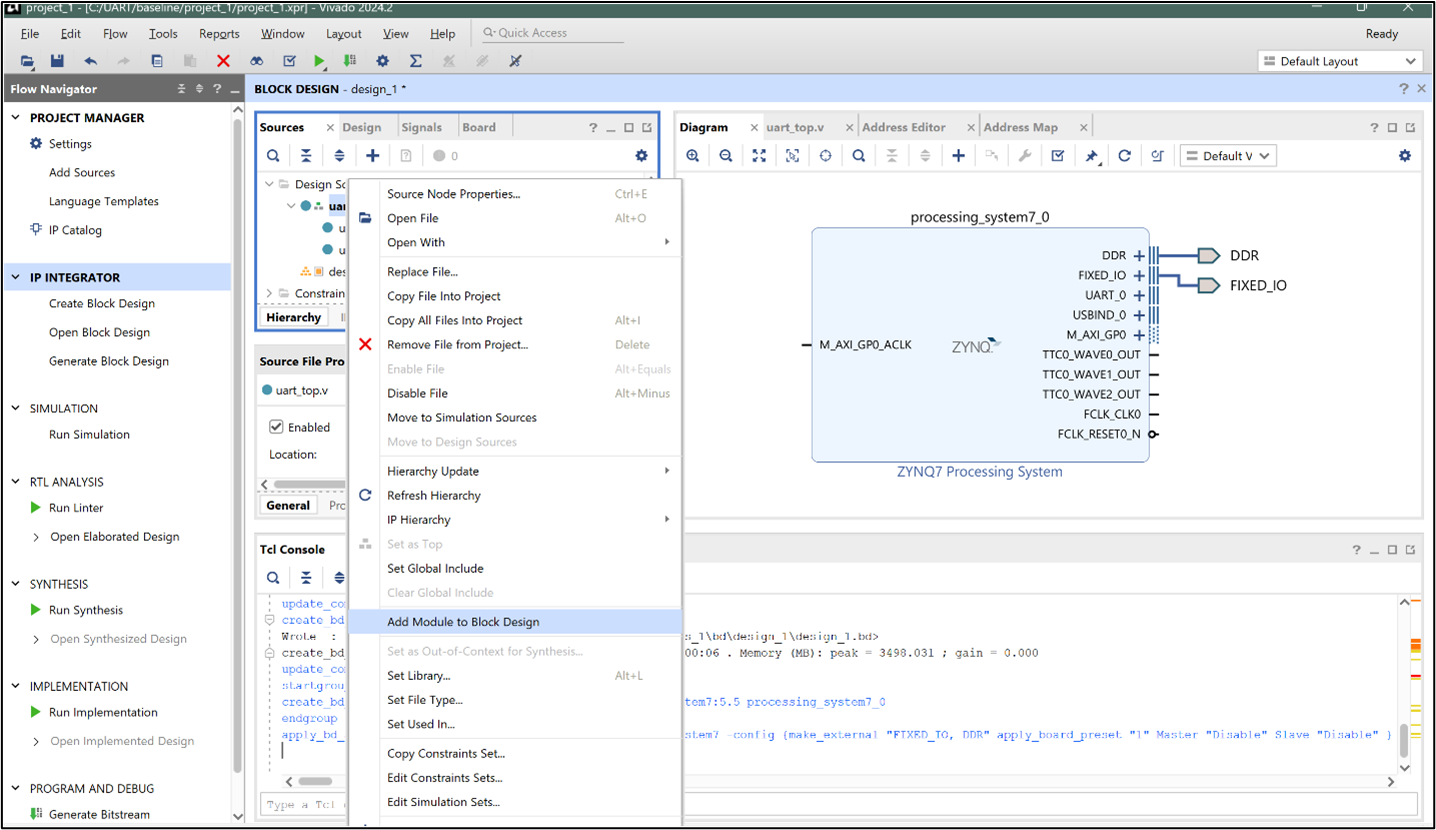1436x830 pixels.
Task: Add sources with the plus icon in Sources panel
Action: coord(372,156)
